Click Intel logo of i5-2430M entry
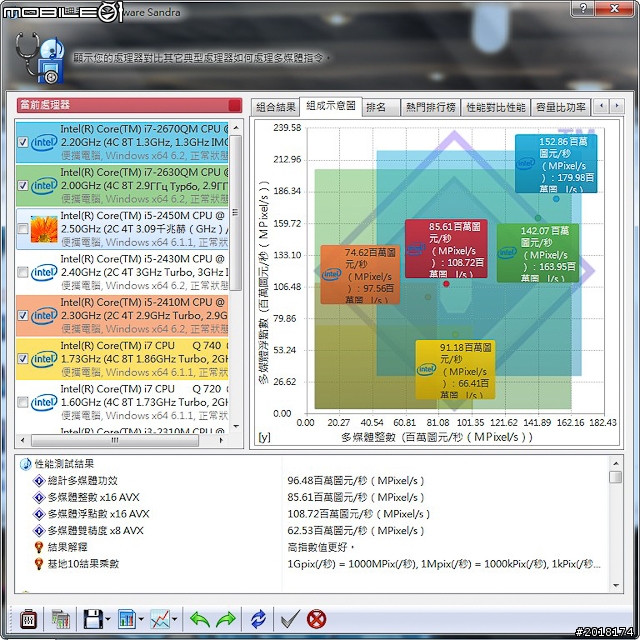Viewport: 640px width, 640px height. coord(44,272)
